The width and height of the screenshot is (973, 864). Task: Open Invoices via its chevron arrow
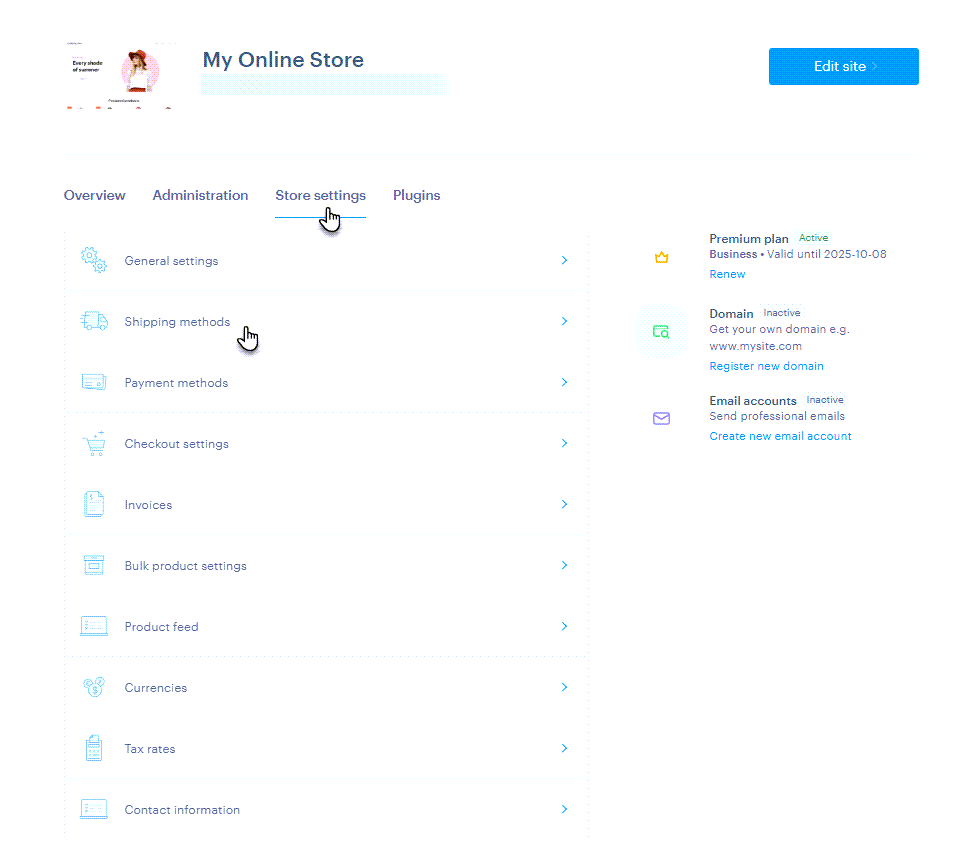[564, 504]
